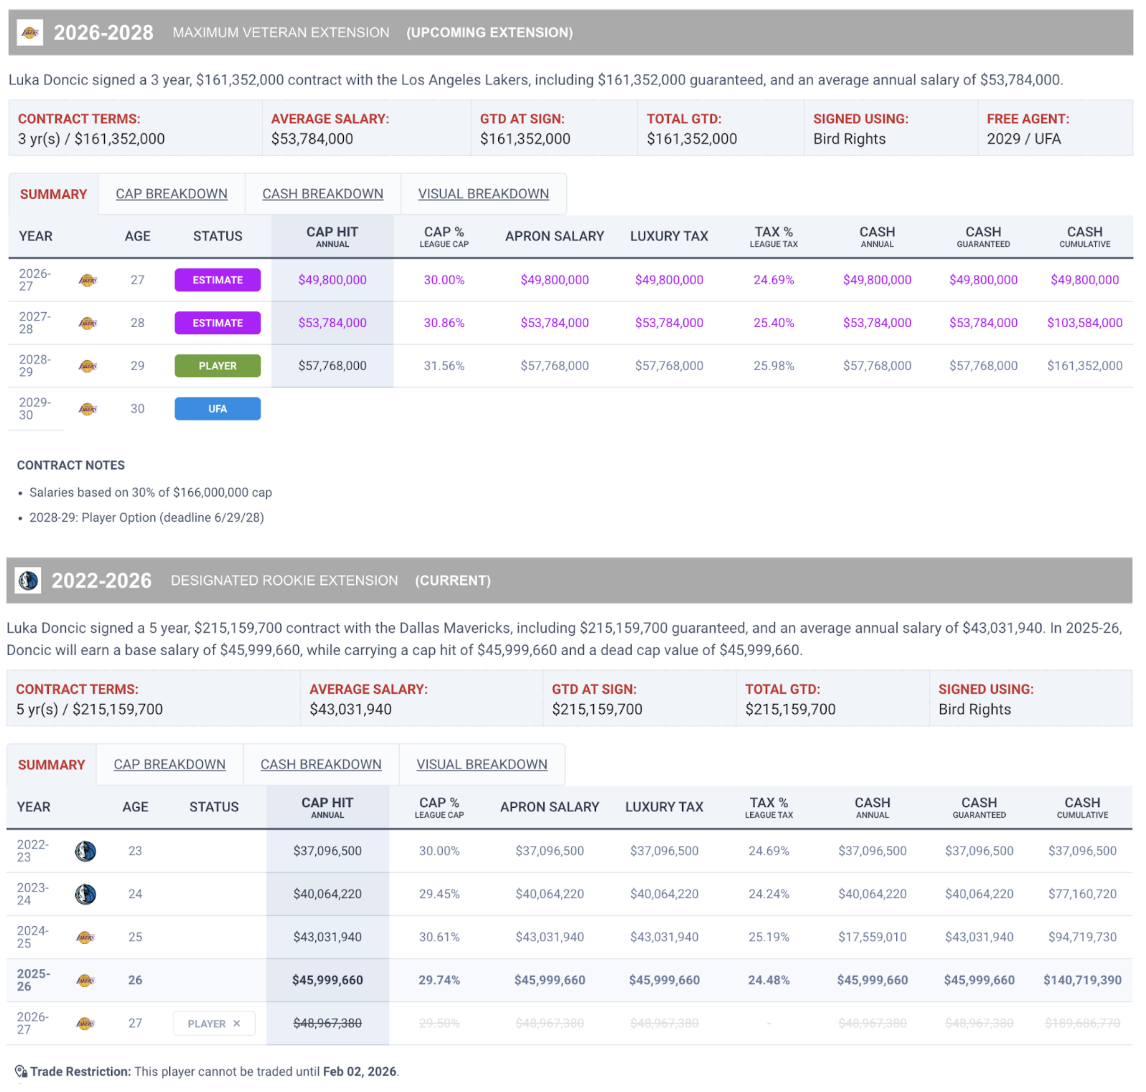Screen dimensions: 1146x1092
Task: Click the Lakers logo in the 2028-29 row
Action: [87, 366]
